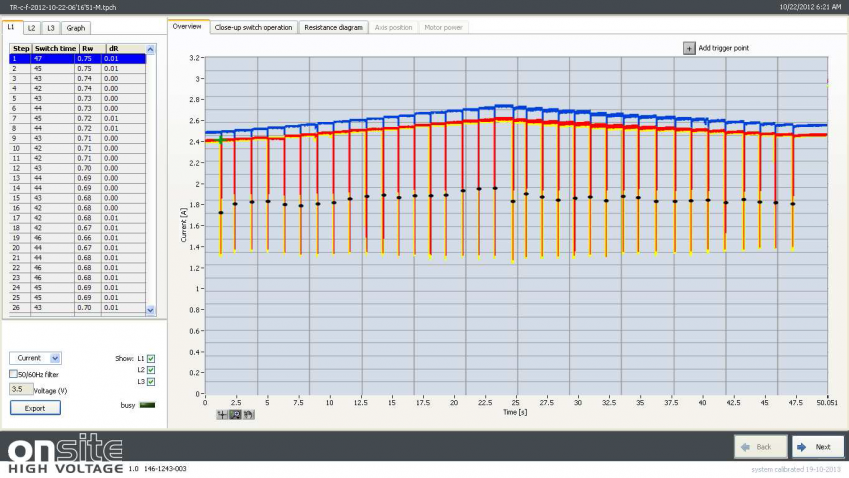Select the pan hand graph tool

pos(247,414)
